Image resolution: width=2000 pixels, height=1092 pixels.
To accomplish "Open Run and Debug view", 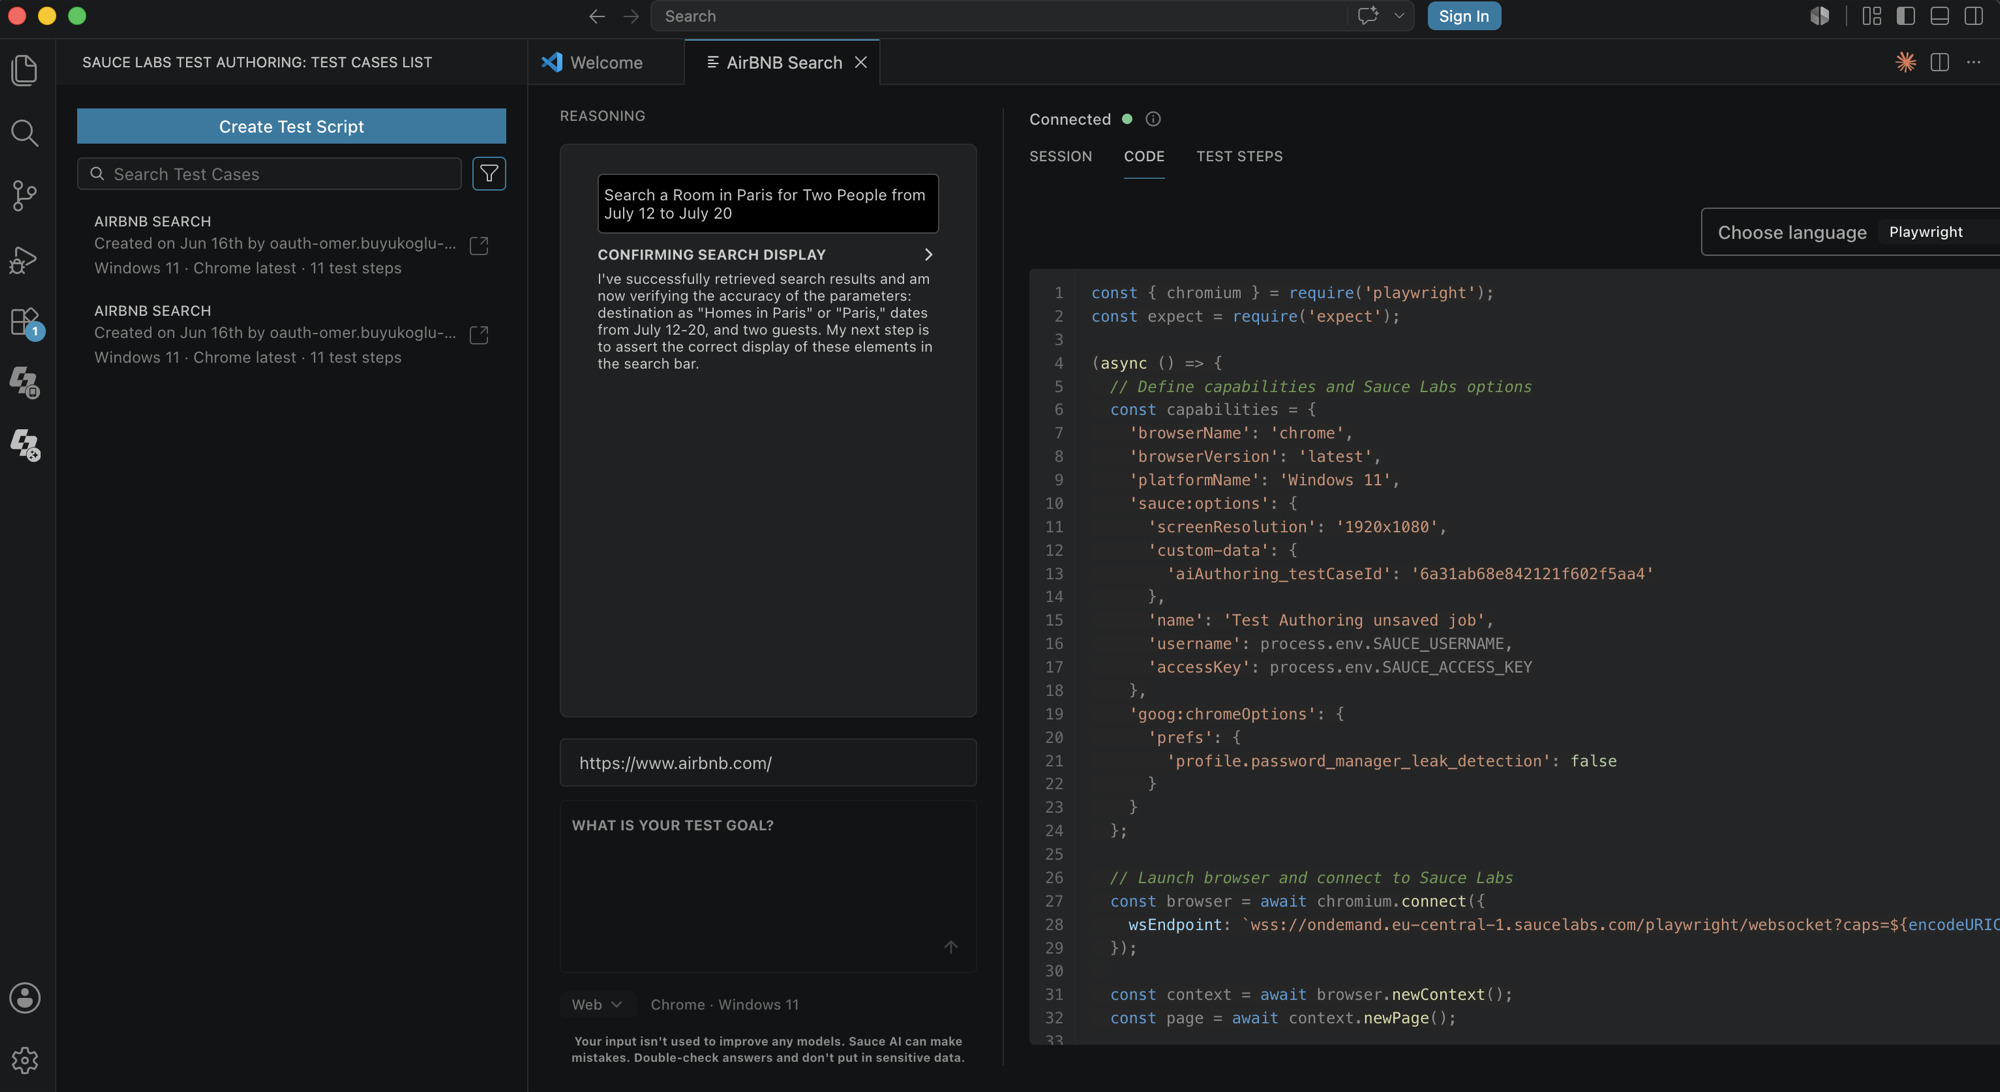I will tap(25, 259).
